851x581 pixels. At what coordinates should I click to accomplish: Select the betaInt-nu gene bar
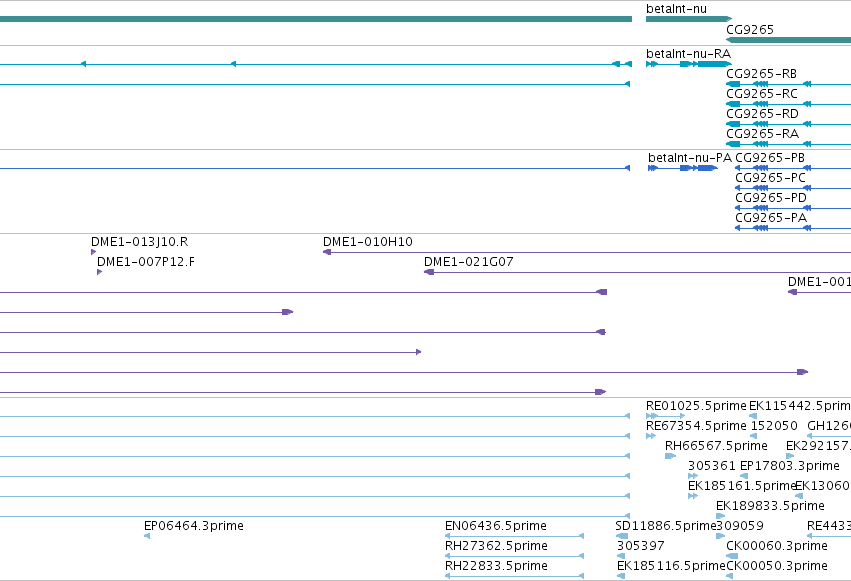coord(689,19)
